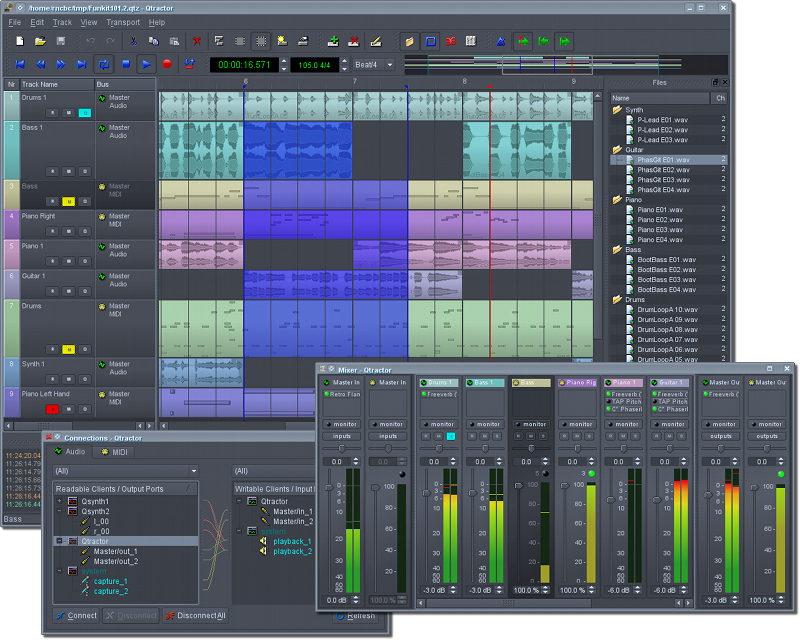The height and width of the screenshot is (640, 800).
Task: Collapse the Qtractor output ports node
Action: 59,541
